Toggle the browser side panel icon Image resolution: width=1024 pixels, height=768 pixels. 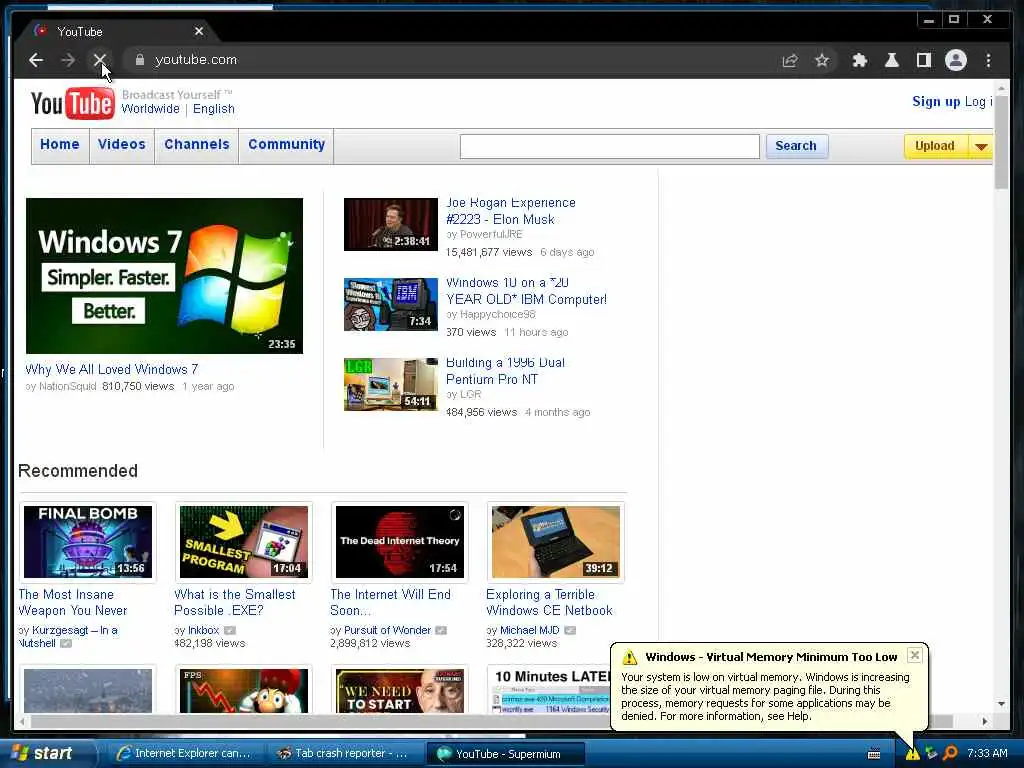pos(923,60)
